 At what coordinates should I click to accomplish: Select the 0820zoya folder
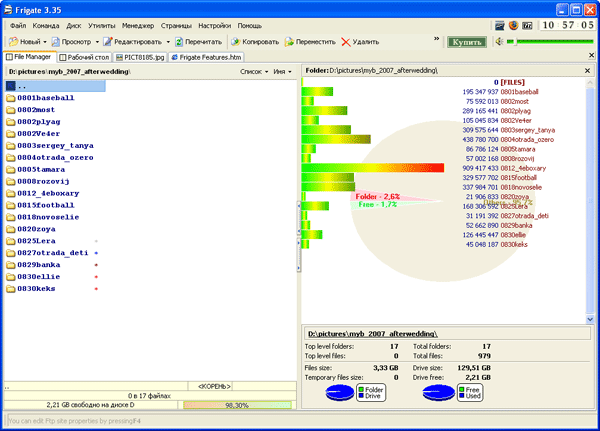(31, 229)
